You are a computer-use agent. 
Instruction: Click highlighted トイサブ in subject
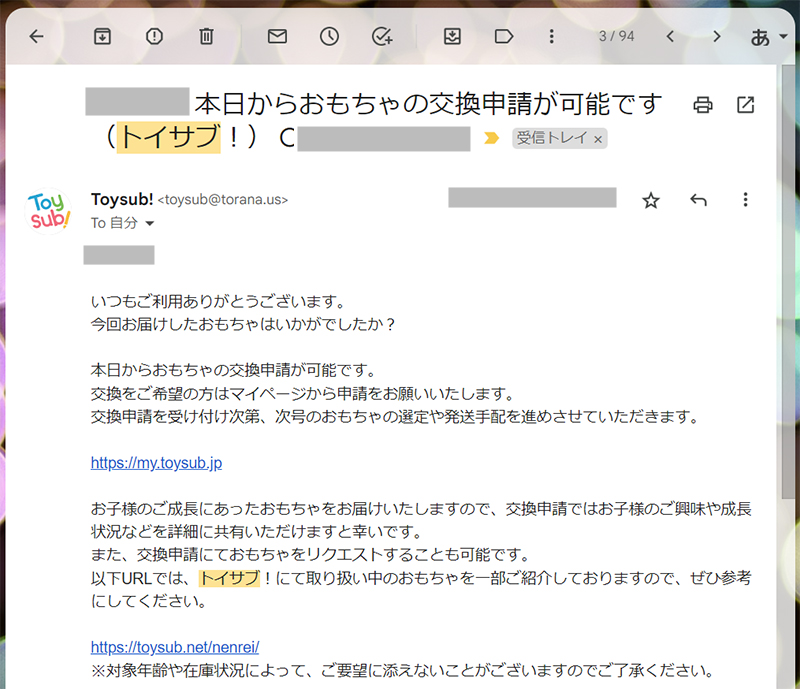[168, 138]
